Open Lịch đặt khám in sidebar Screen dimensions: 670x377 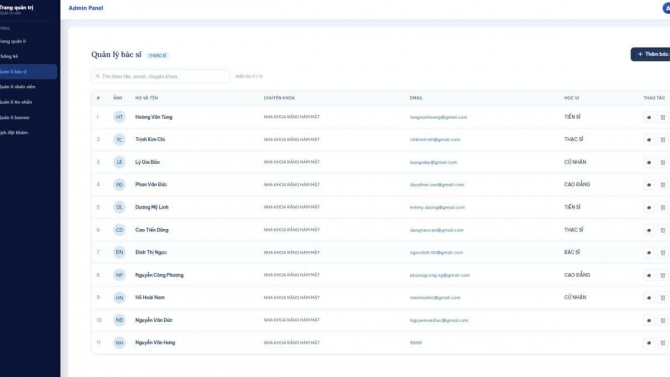pyautogui.click(x=27, y=133)
